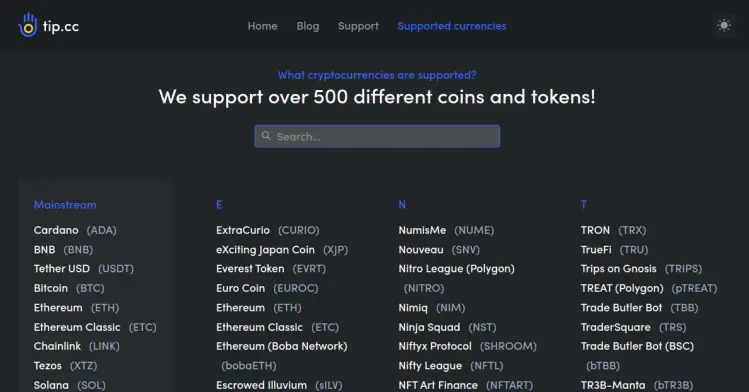Viewport: 749px width, 392px height.
Task: Select Ethereum Classic in E column
Action: [278, 327]
